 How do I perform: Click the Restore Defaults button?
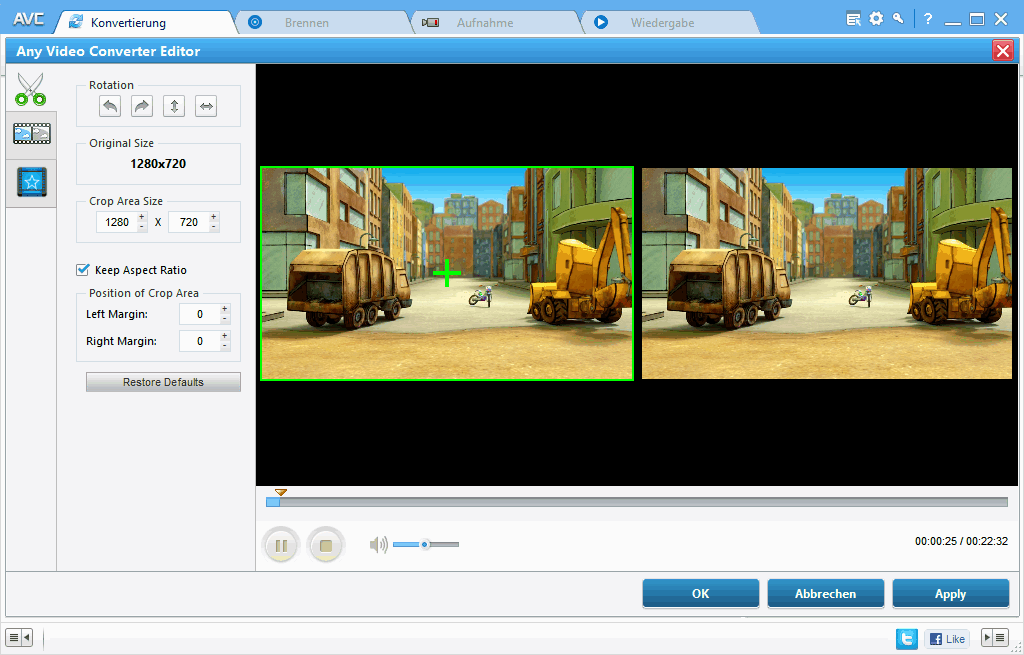pos(163,382)
